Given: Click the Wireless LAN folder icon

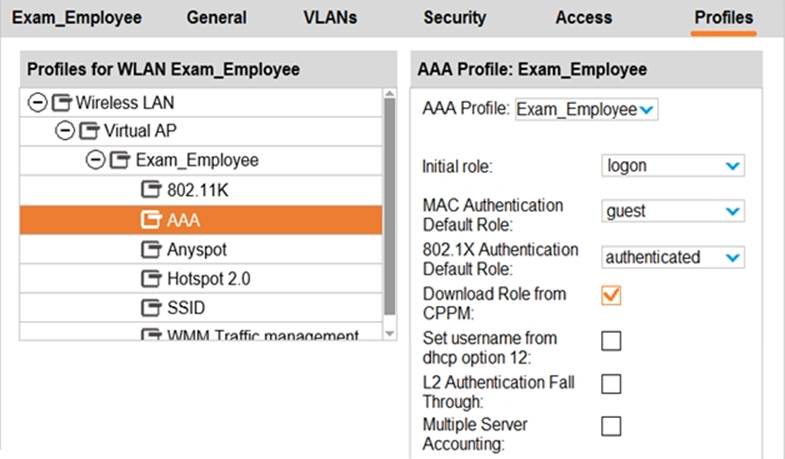Looking at the screenshot, I should point(61,102).
